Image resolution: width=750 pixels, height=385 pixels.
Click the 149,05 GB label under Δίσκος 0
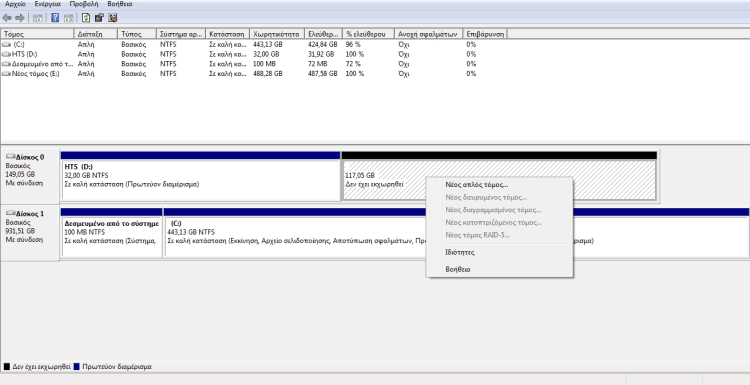coord(20,174)
